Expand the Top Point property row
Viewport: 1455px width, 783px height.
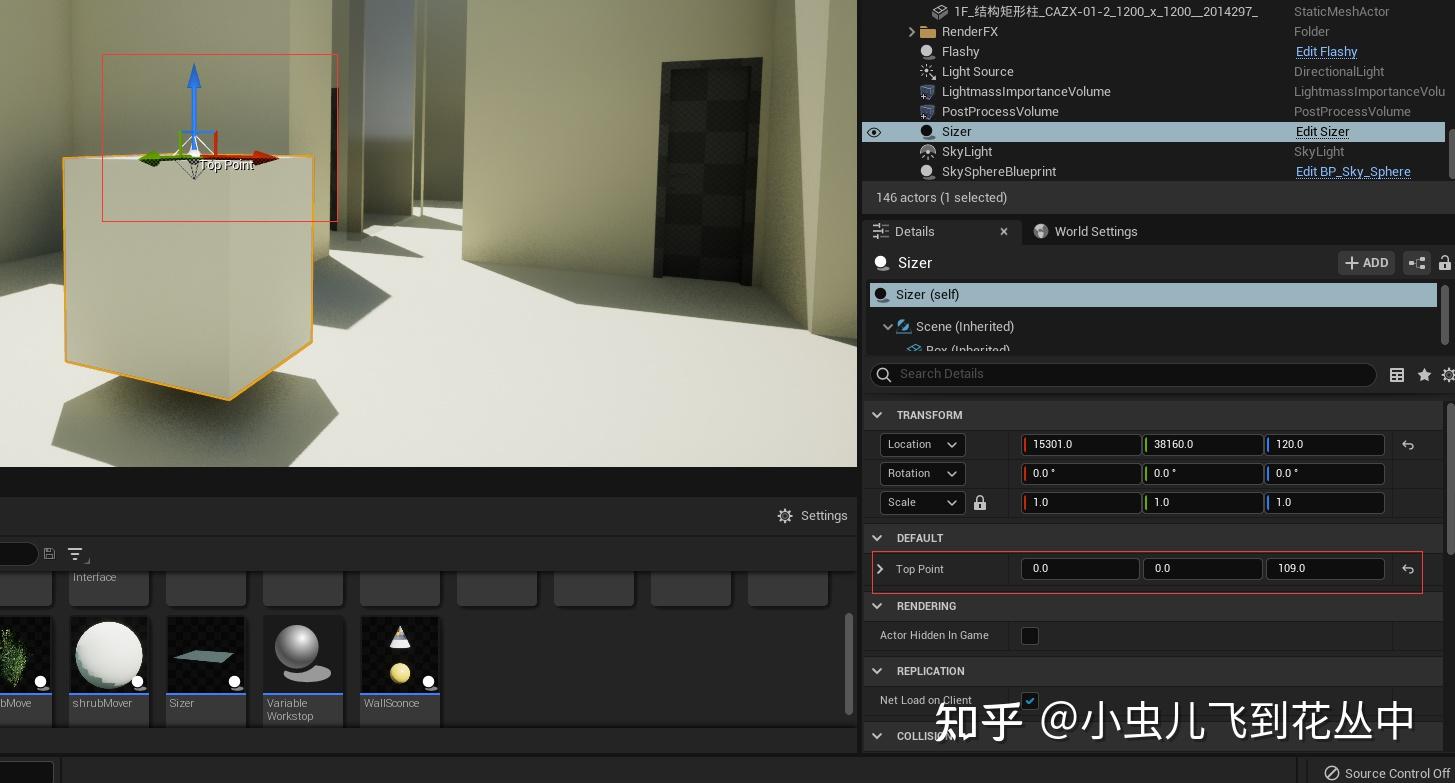click(x=880, y=568)
